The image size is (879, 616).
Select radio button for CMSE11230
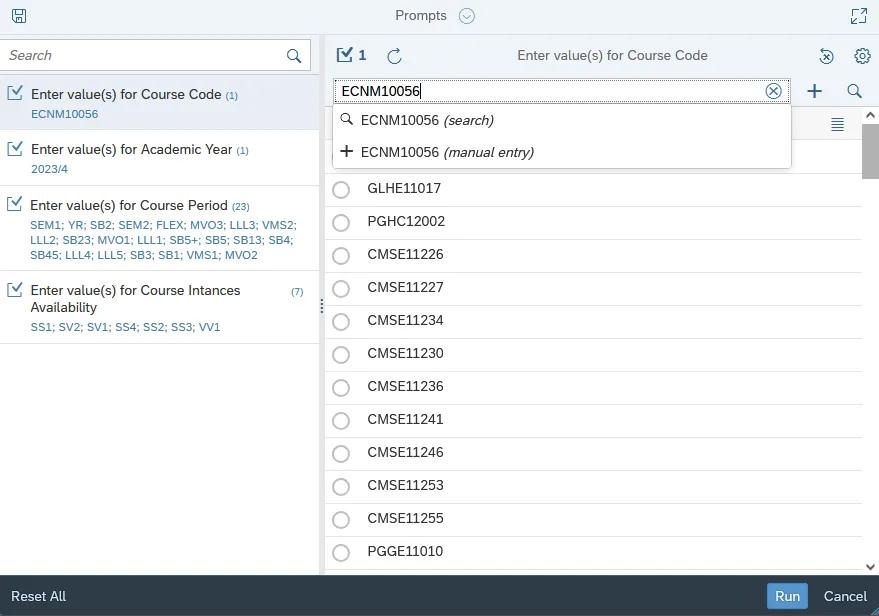(341, 354)
